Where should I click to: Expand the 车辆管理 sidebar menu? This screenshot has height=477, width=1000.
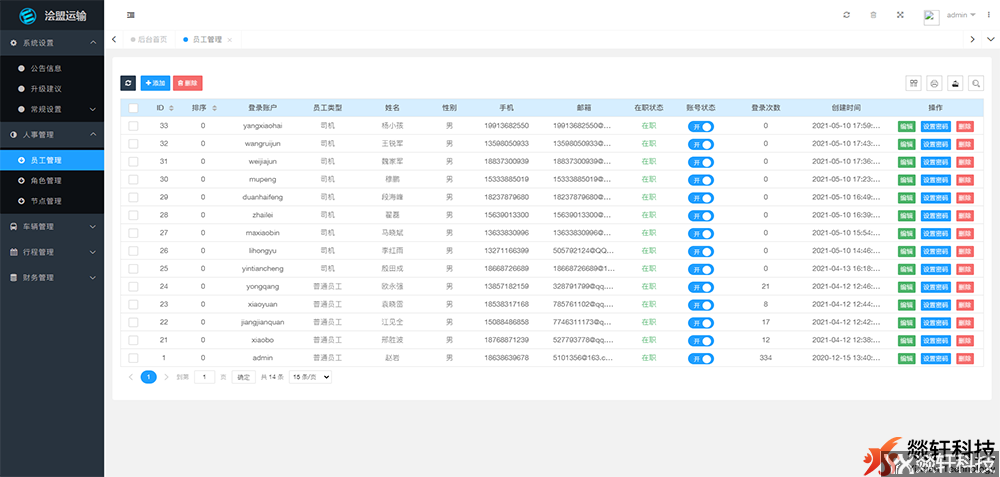click(52, 227)
